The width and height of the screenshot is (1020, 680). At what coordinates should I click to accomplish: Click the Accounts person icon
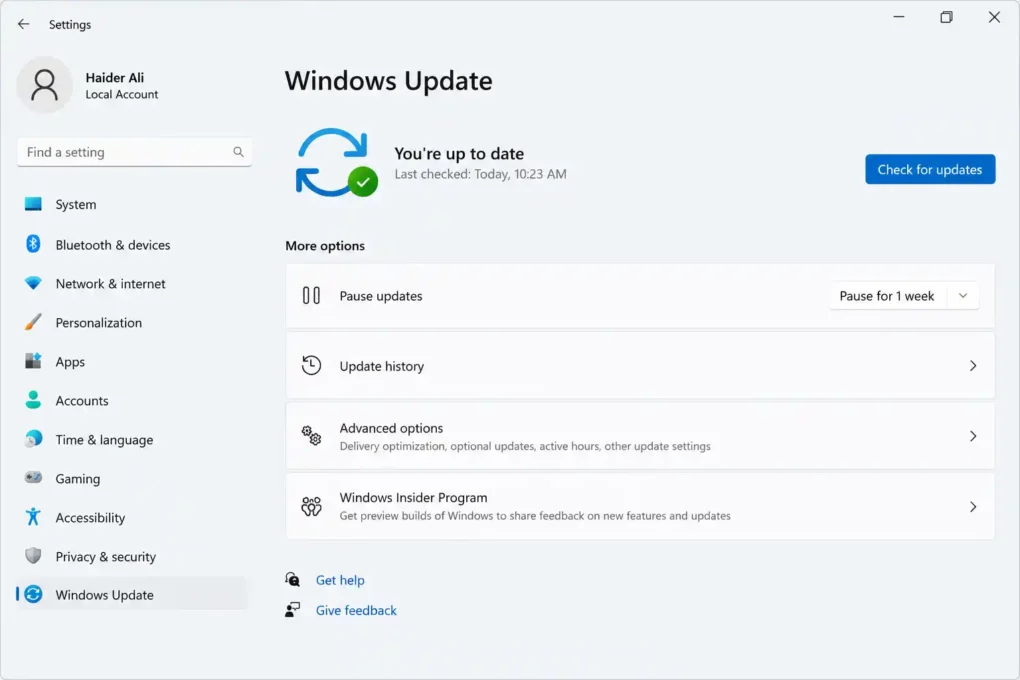pos(33,400)
